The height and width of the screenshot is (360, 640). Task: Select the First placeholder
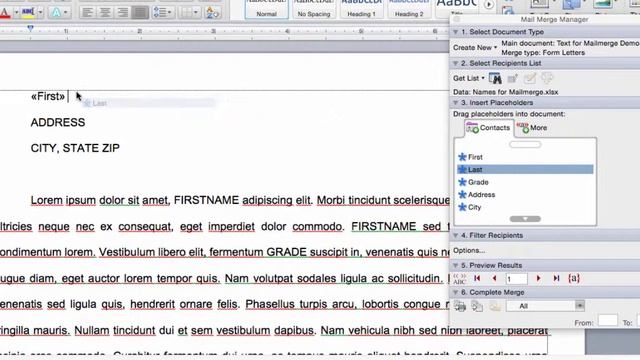click(x=525, y=157)
